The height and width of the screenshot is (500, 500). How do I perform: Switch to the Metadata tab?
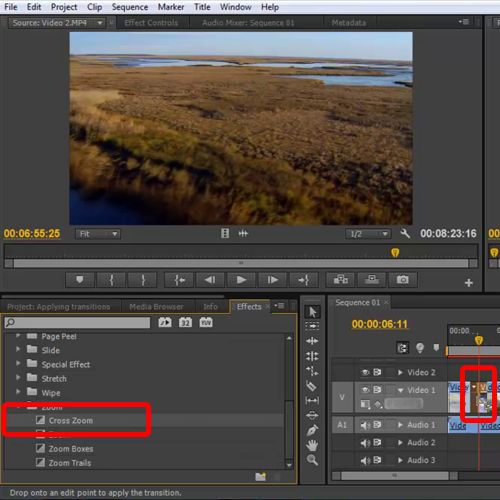349,23
